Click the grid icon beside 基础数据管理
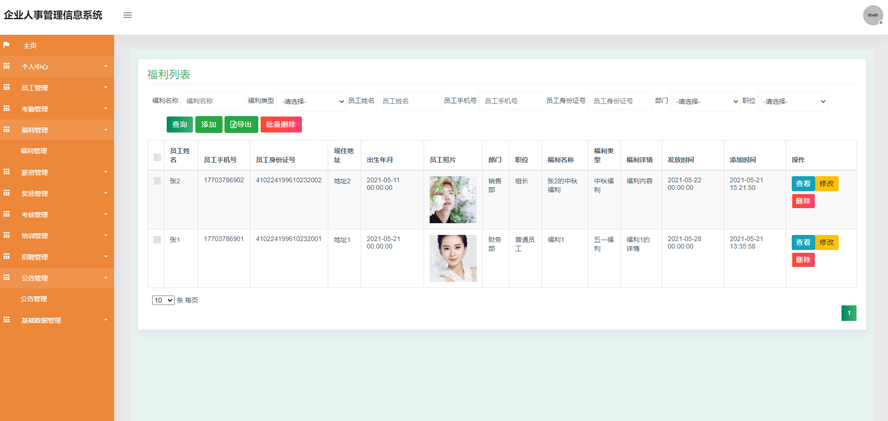The width and height of the screenshot is (888, 421). [7, 320]
